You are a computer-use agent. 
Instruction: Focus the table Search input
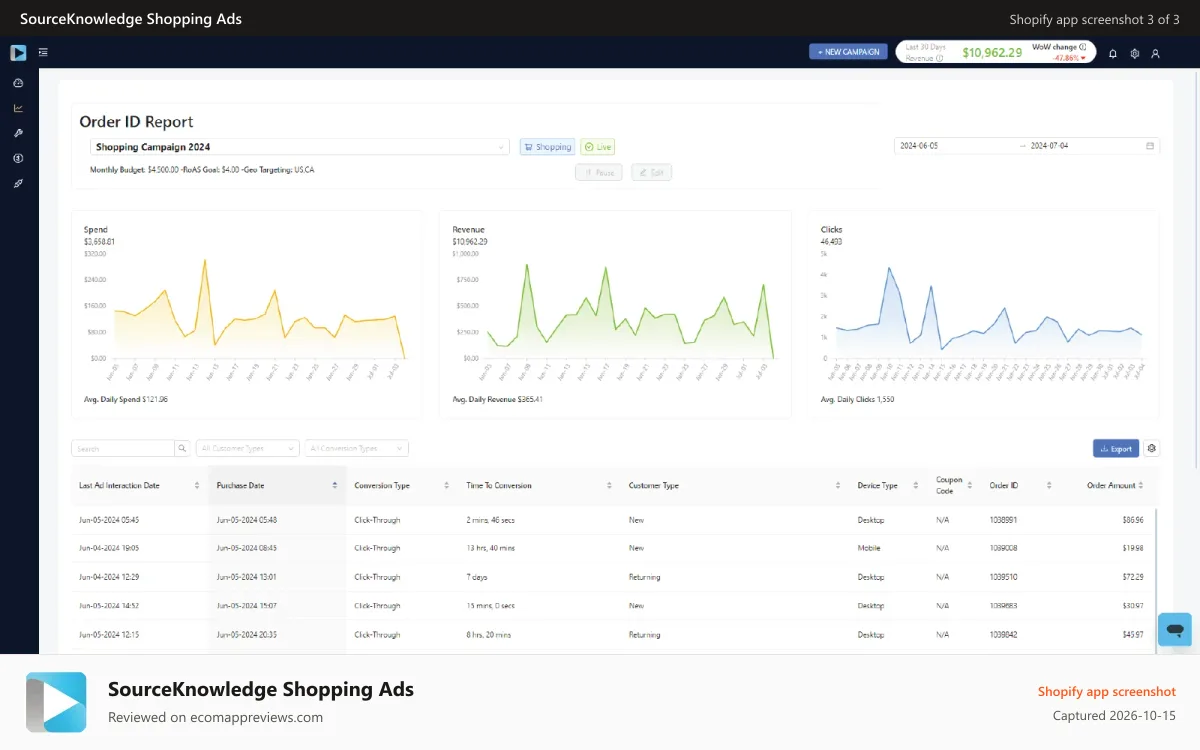pos(123,449)
